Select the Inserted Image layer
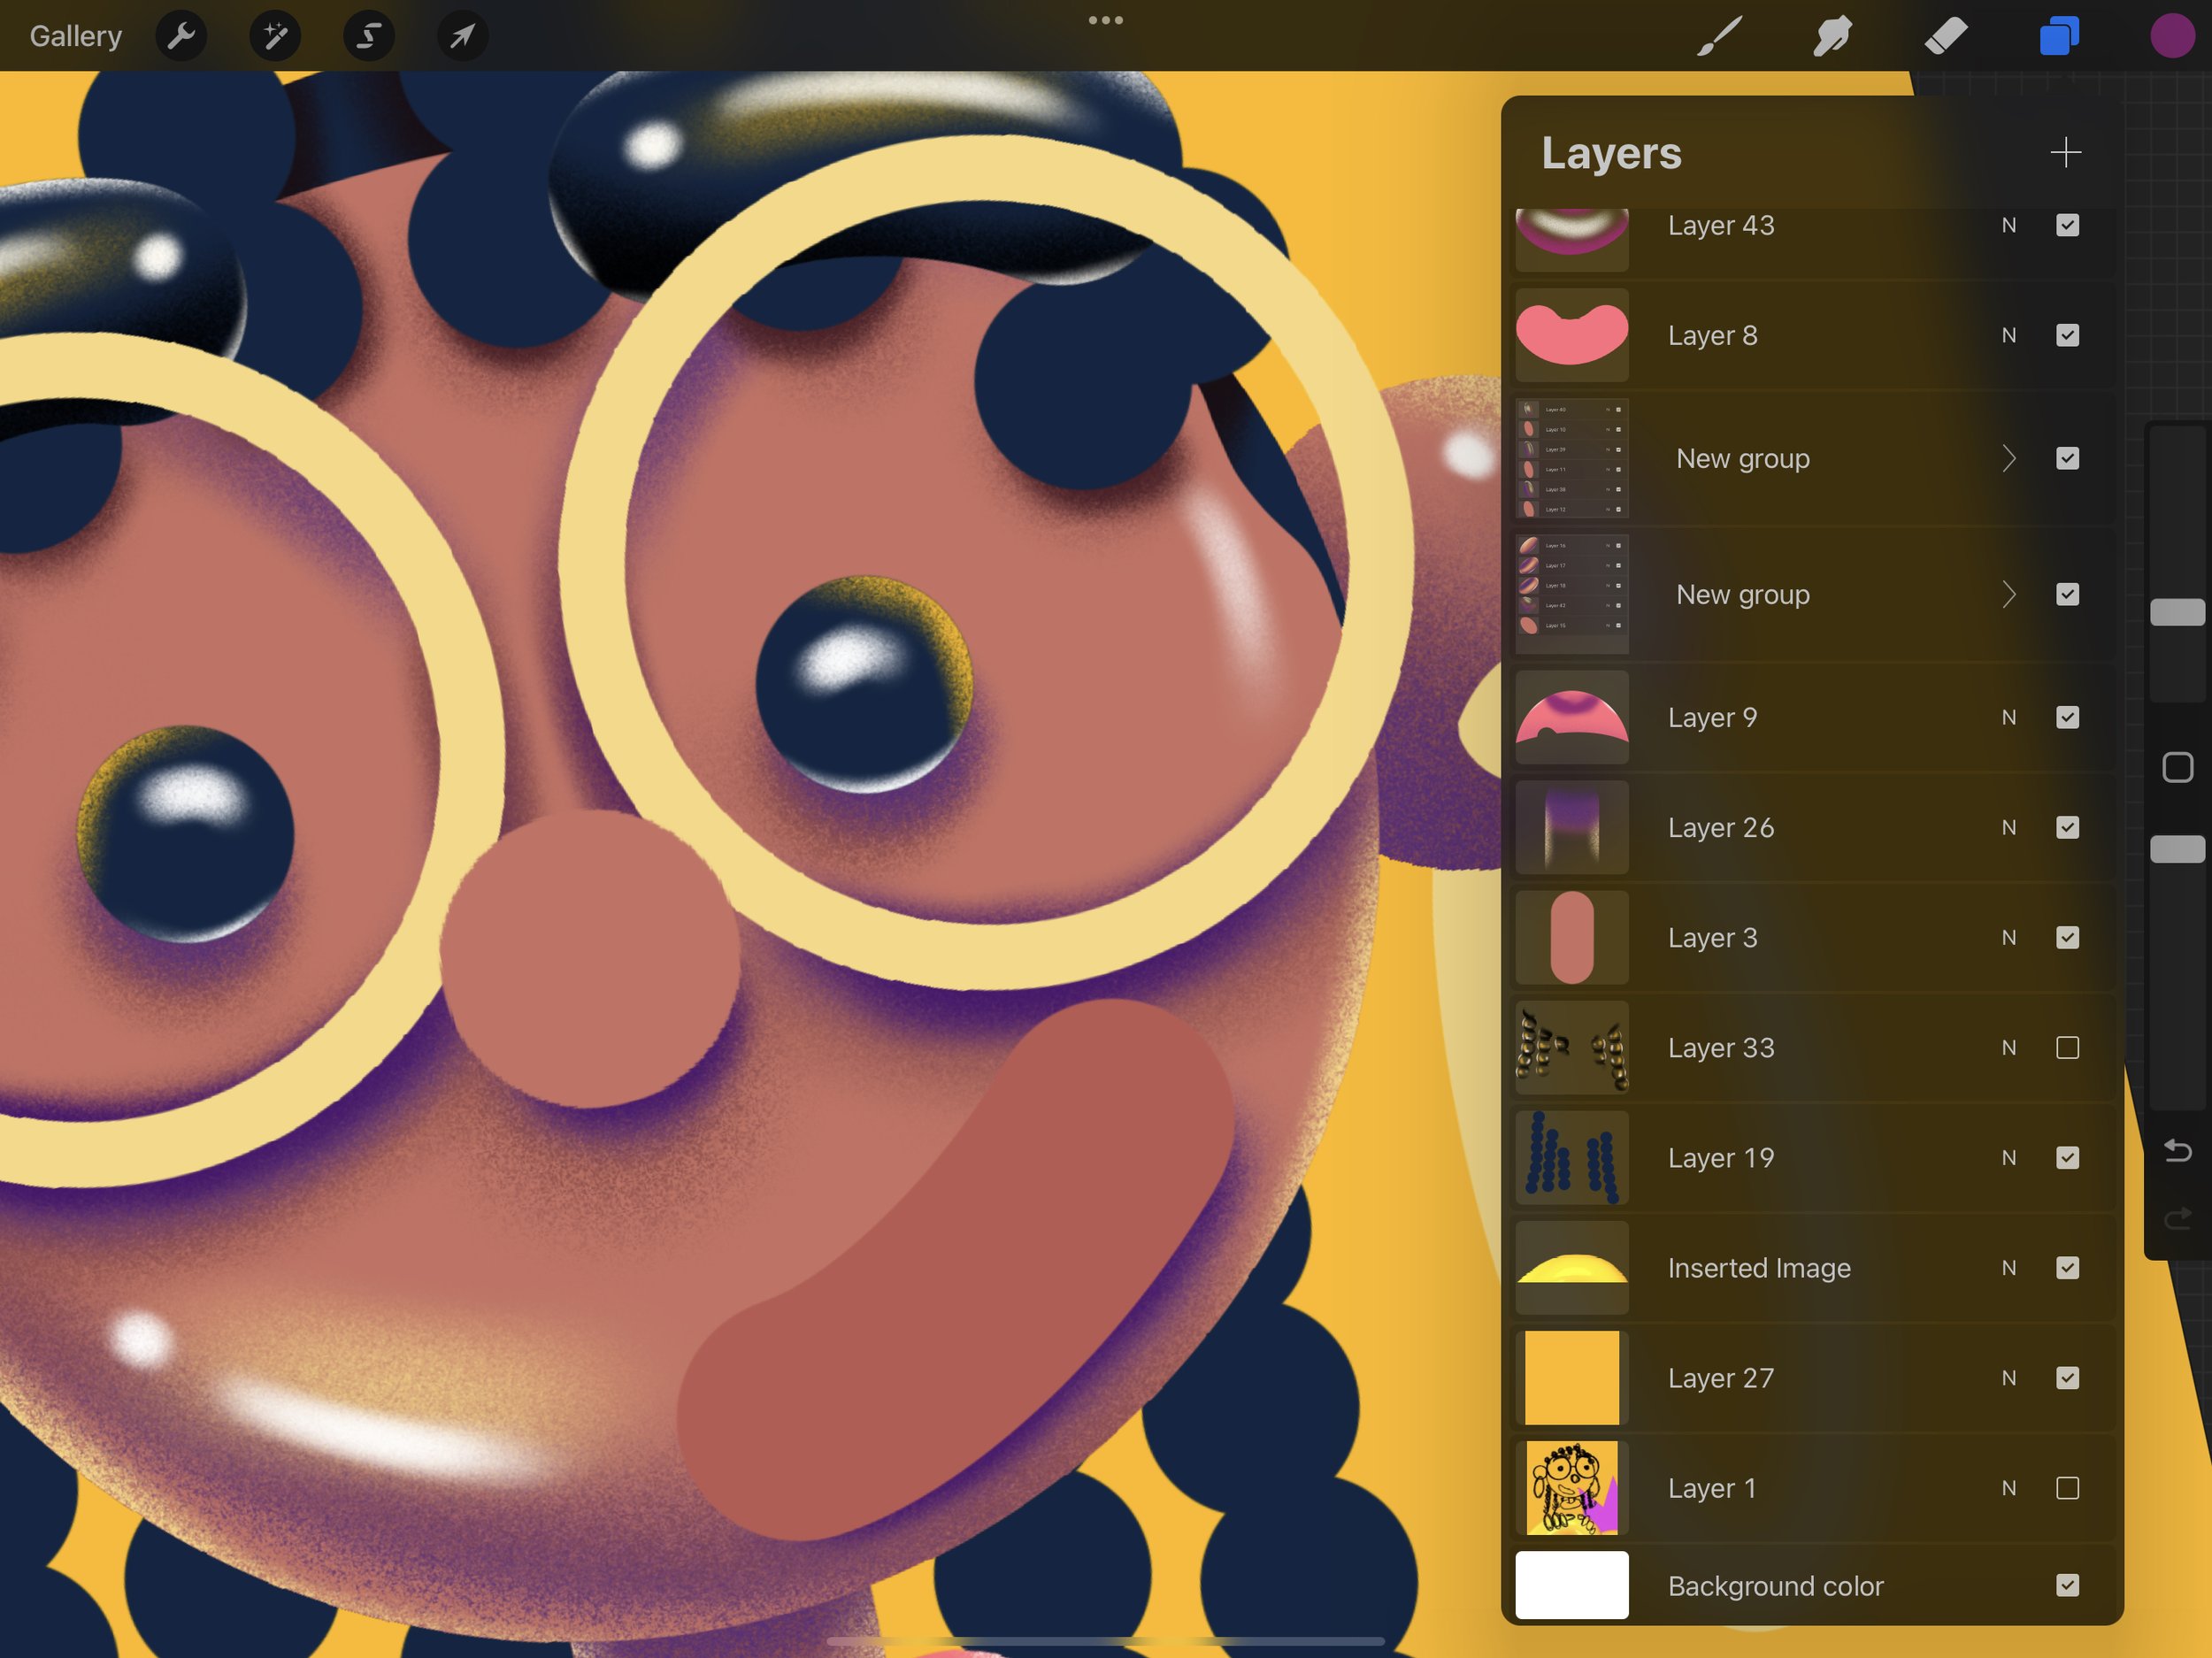 pos(1758,1268)
